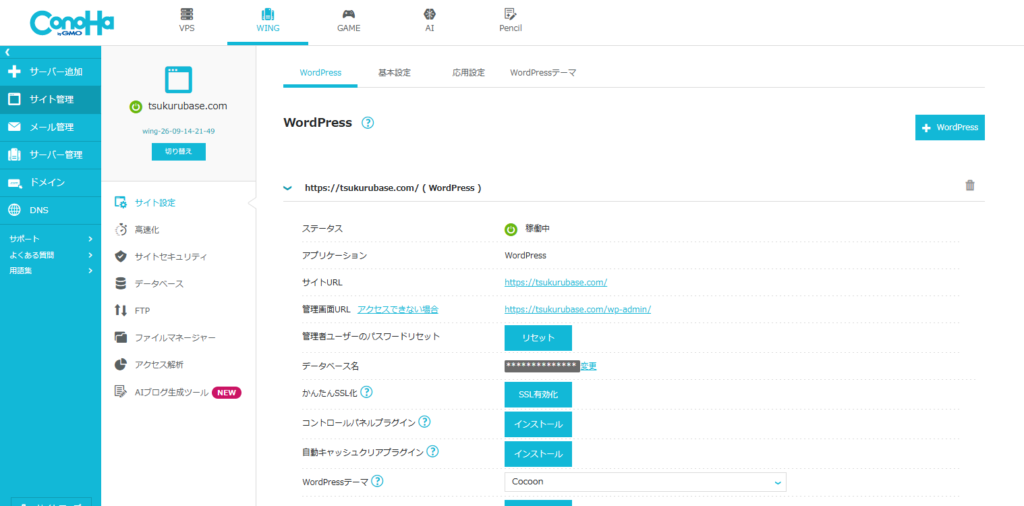Click the NEW badge on AIブログ生成ツール
1024x506 pixels.
(x=227, y=392)
